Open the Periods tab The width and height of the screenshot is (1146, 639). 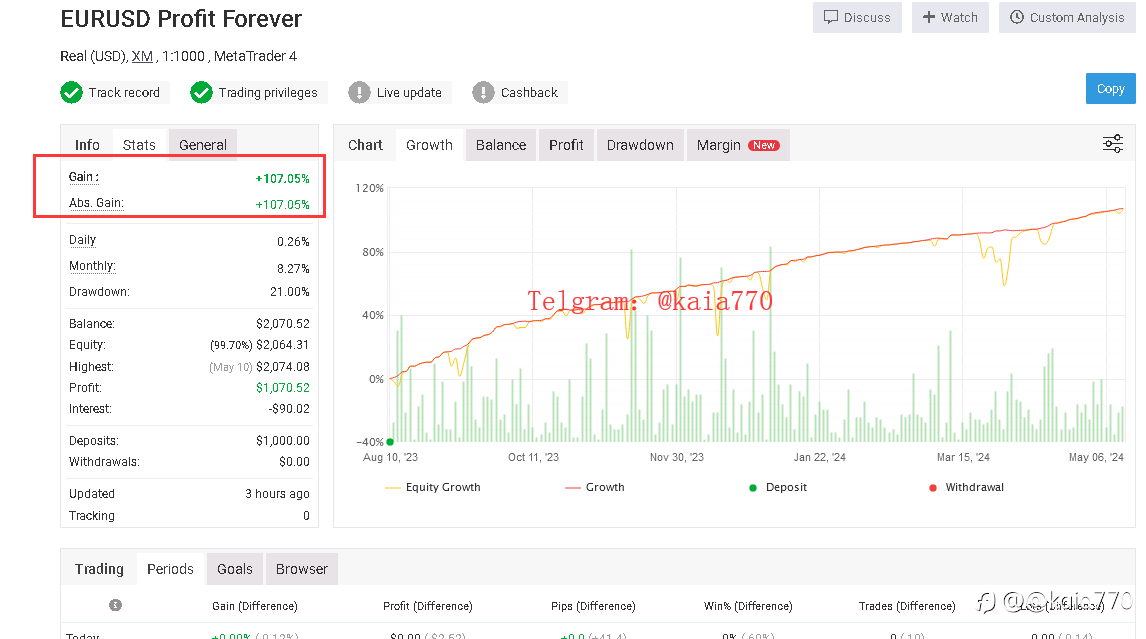(x=170, y=569)
